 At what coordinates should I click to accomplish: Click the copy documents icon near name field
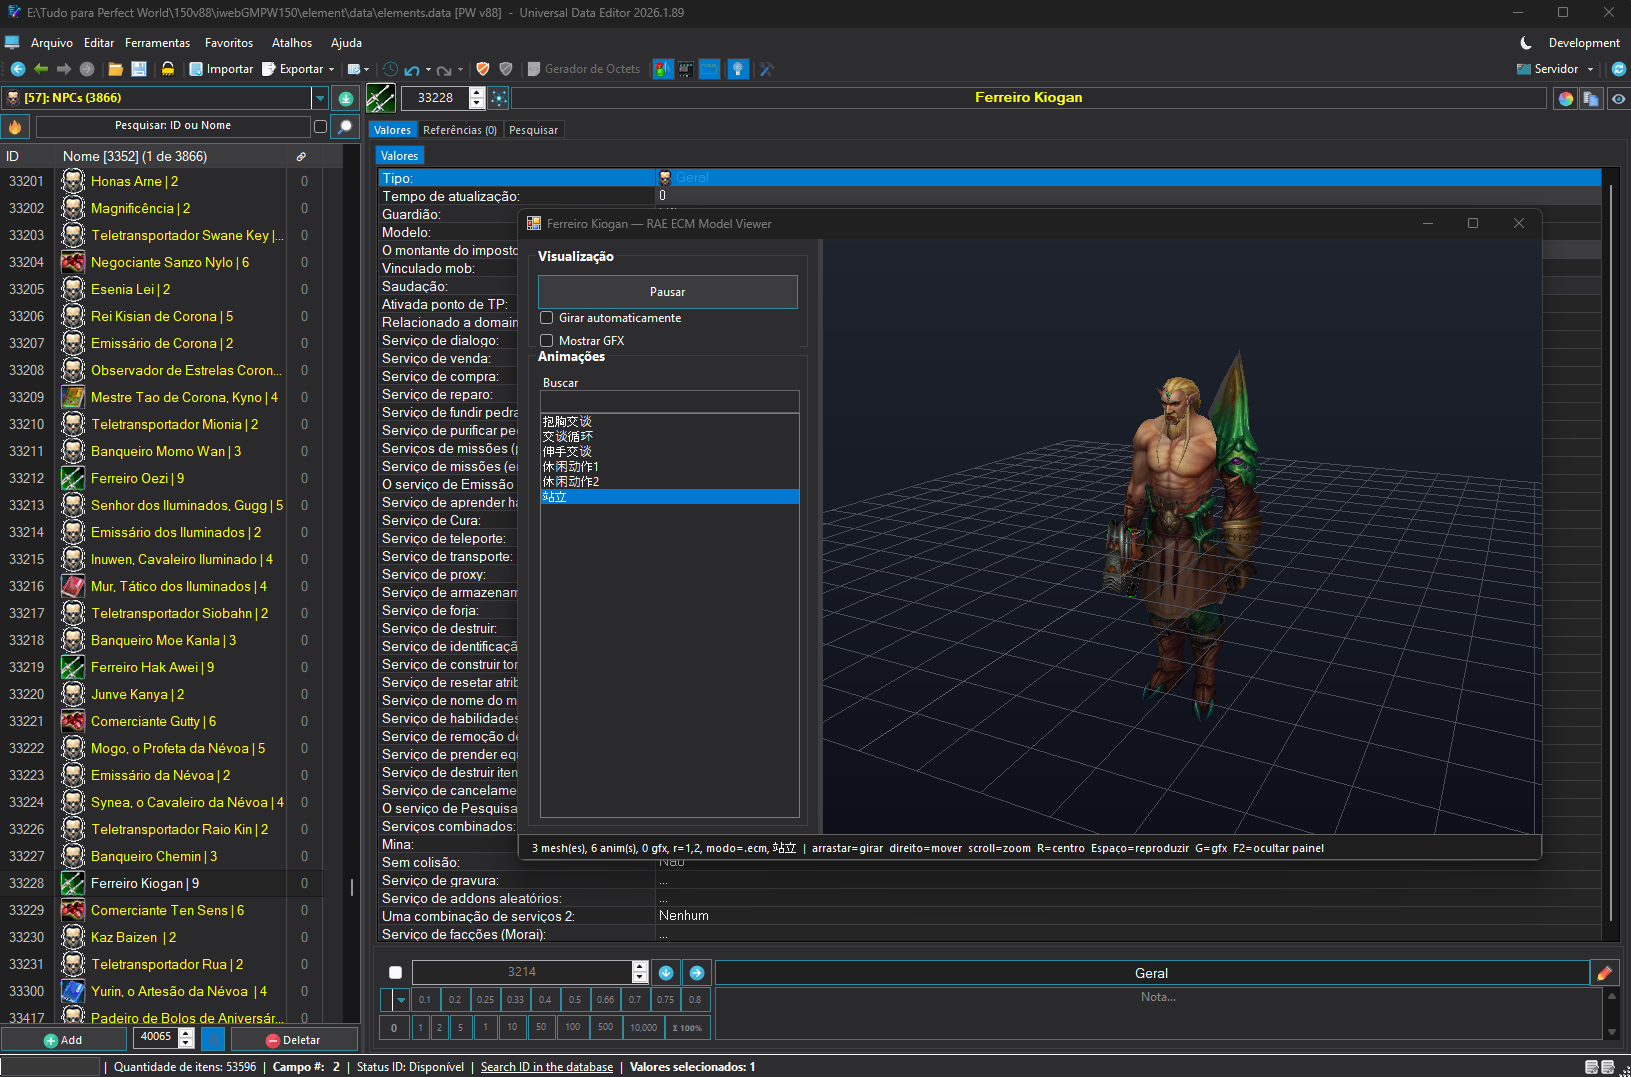point(1592,98)
